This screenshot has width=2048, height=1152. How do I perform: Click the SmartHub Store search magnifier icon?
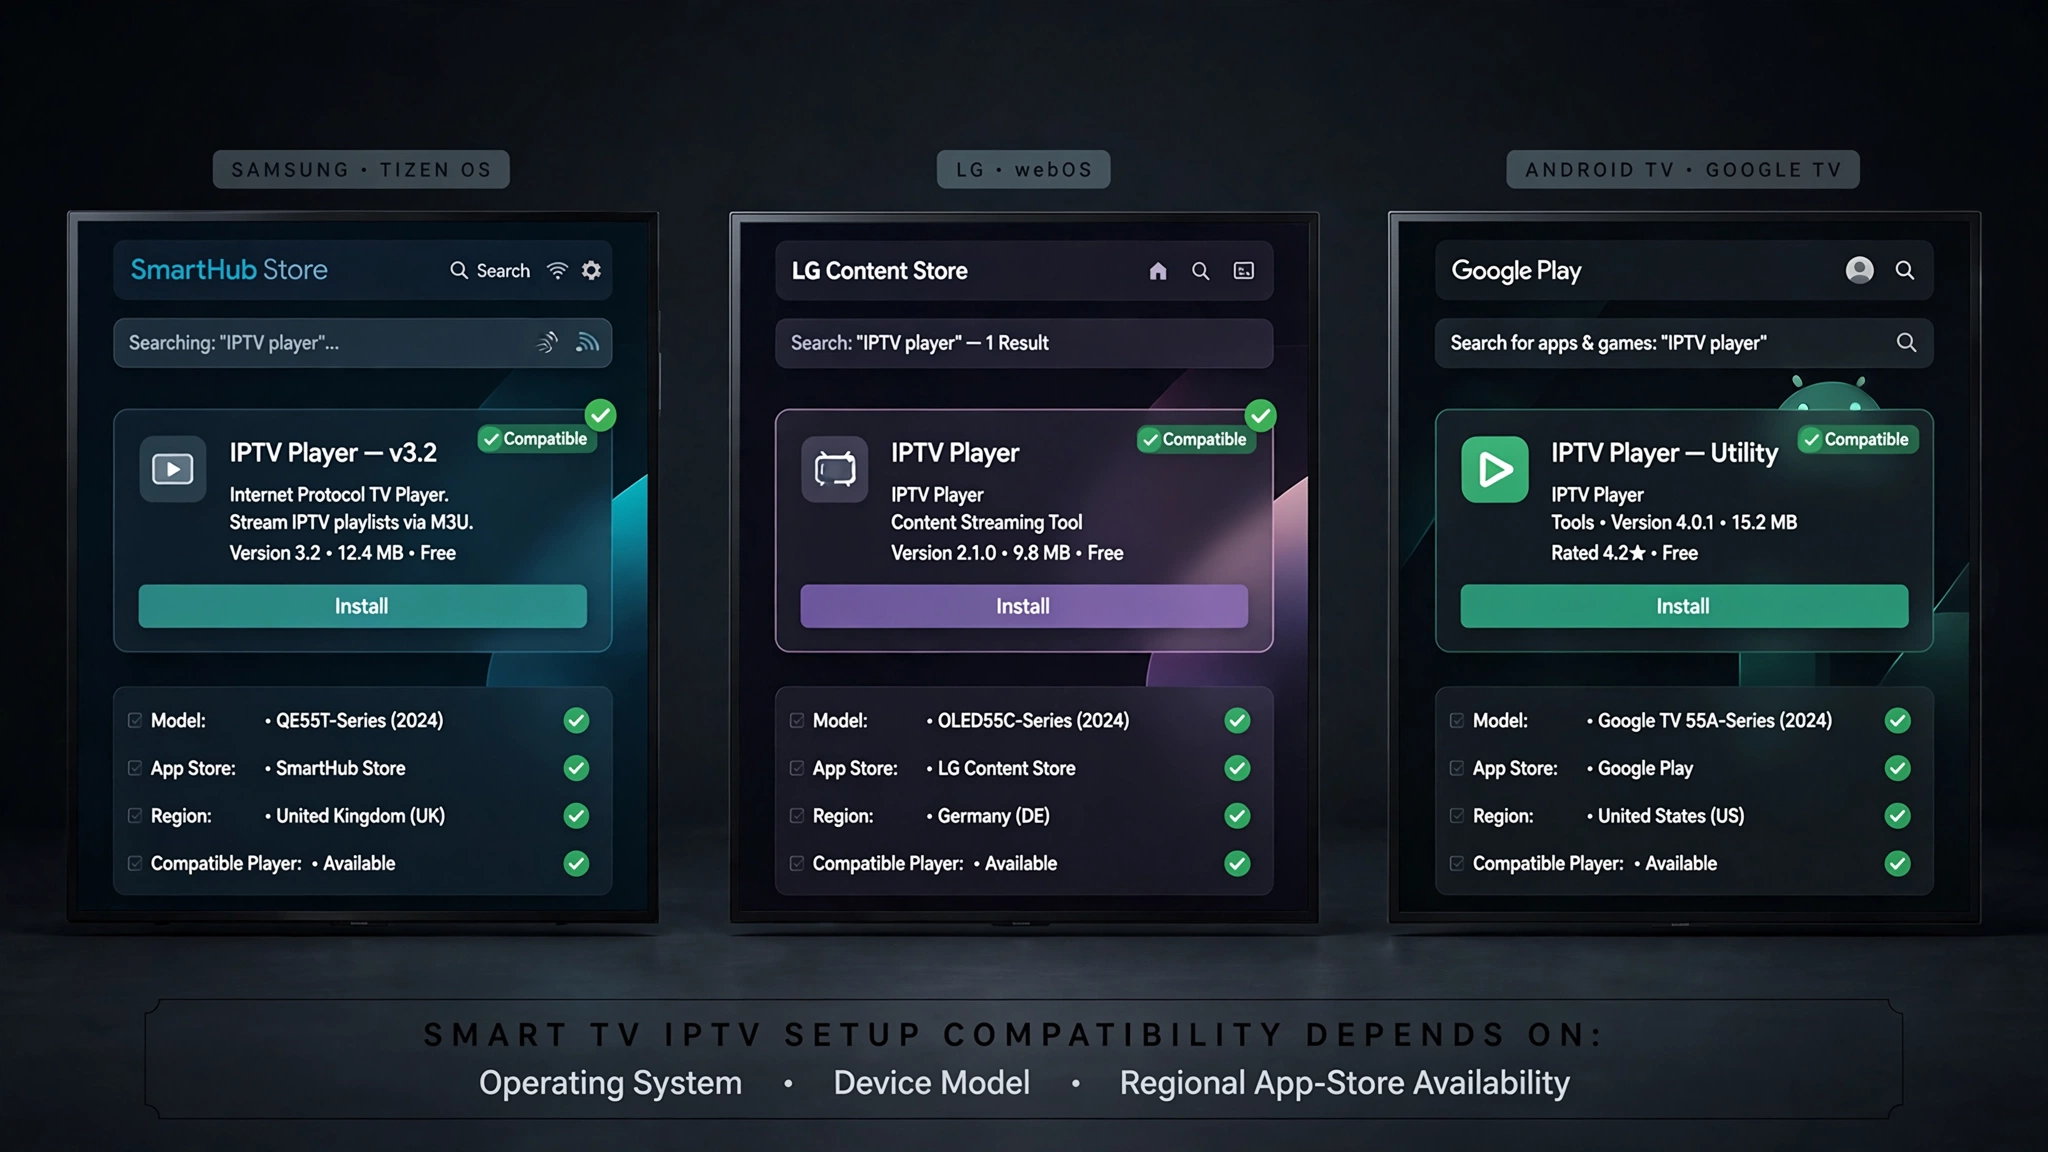pos(459,270)
